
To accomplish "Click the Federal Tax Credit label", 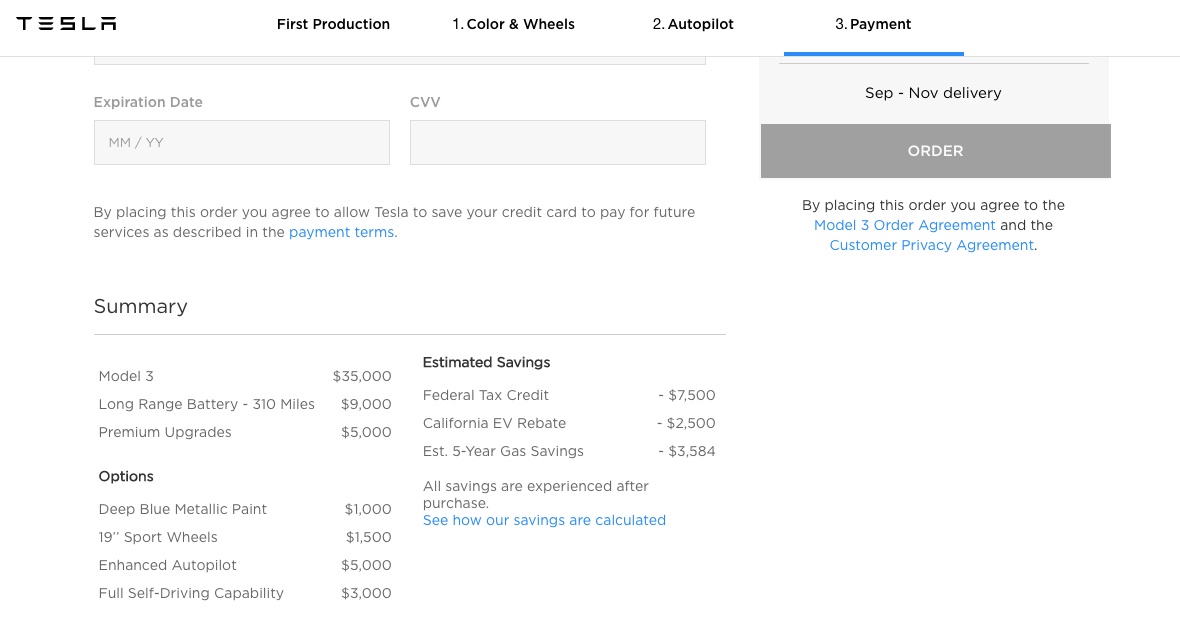I will point(485,395).
